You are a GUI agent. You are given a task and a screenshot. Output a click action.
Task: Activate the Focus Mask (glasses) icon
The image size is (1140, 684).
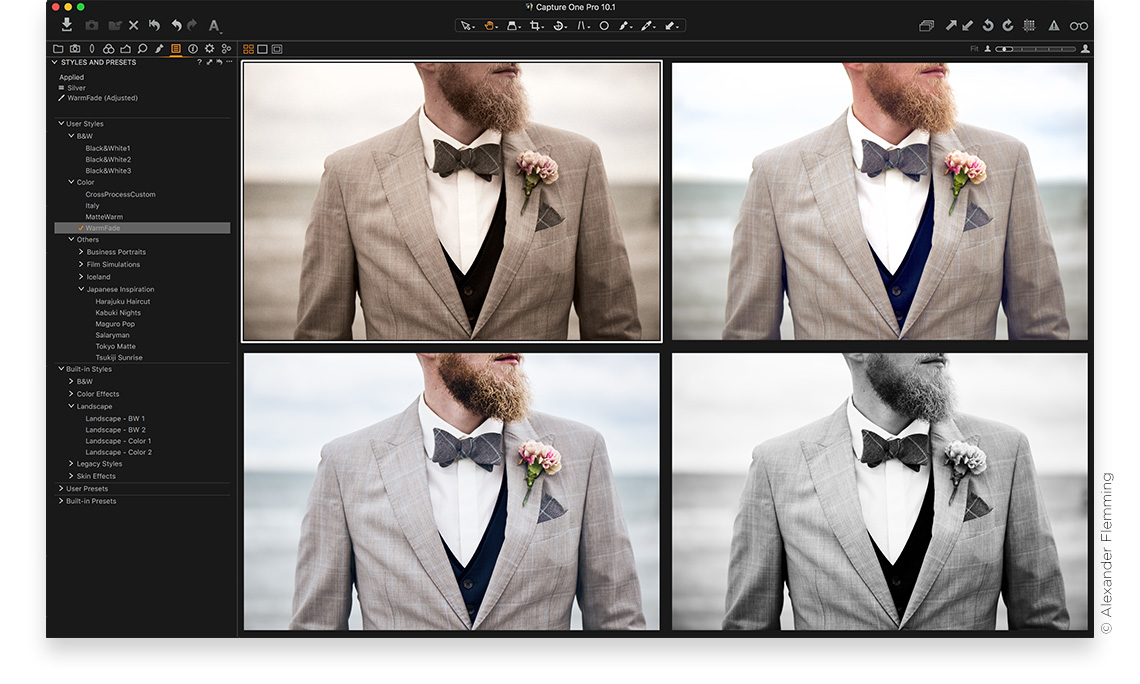(x=1079, y=26)
